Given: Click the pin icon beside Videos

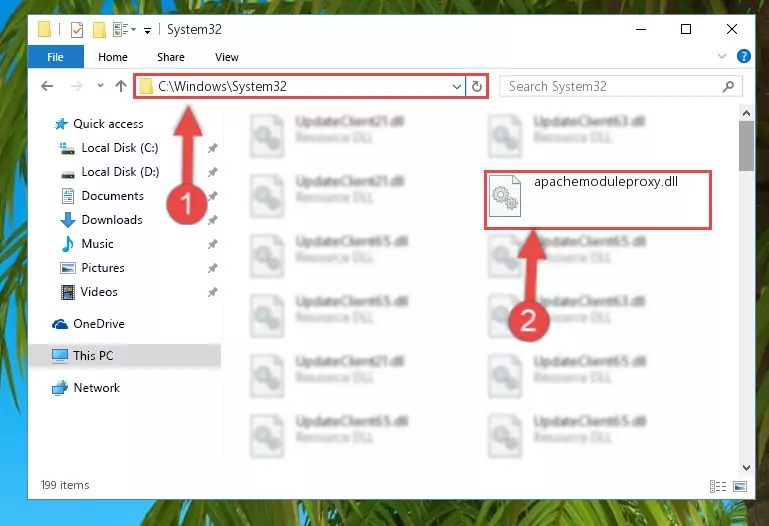Looking at the screenshot, I should coord(212,292).
